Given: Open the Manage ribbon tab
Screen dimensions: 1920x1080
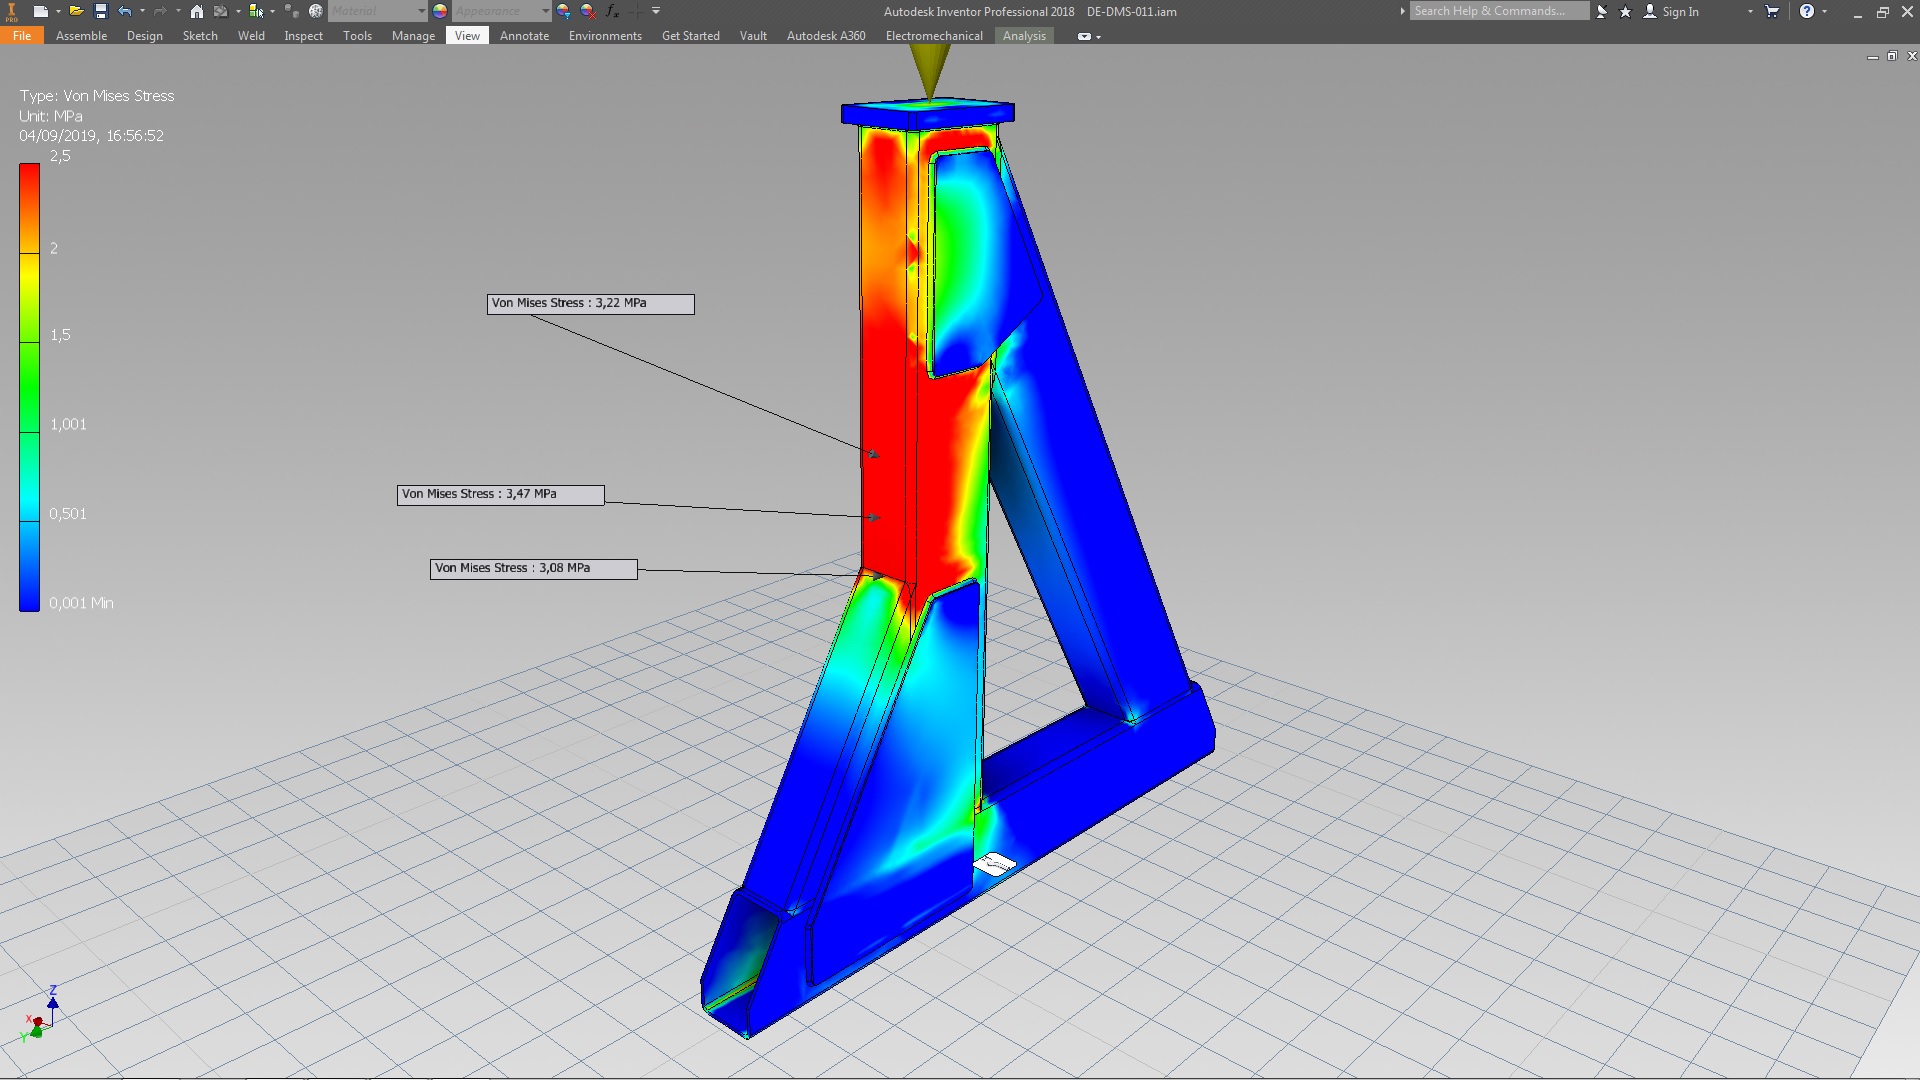Looking at the screenshot, I should 413,35.
